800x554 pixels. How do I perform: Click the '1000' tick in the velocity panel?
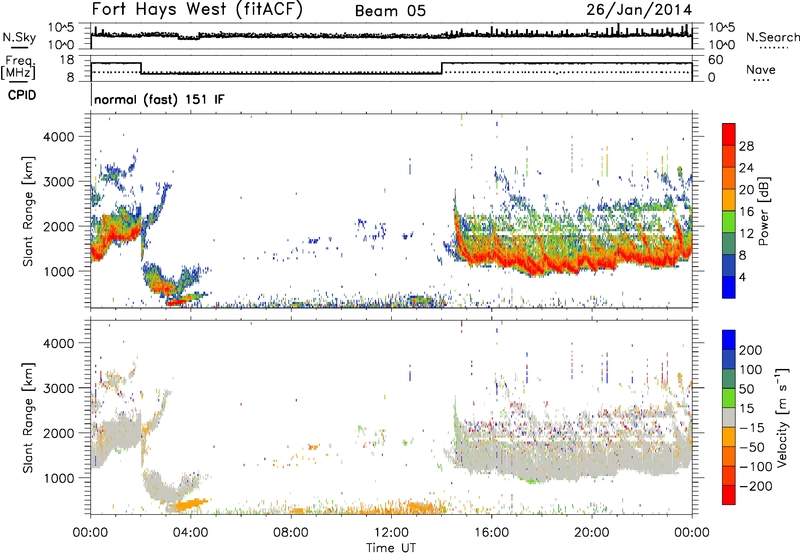(x=59, y=478)
